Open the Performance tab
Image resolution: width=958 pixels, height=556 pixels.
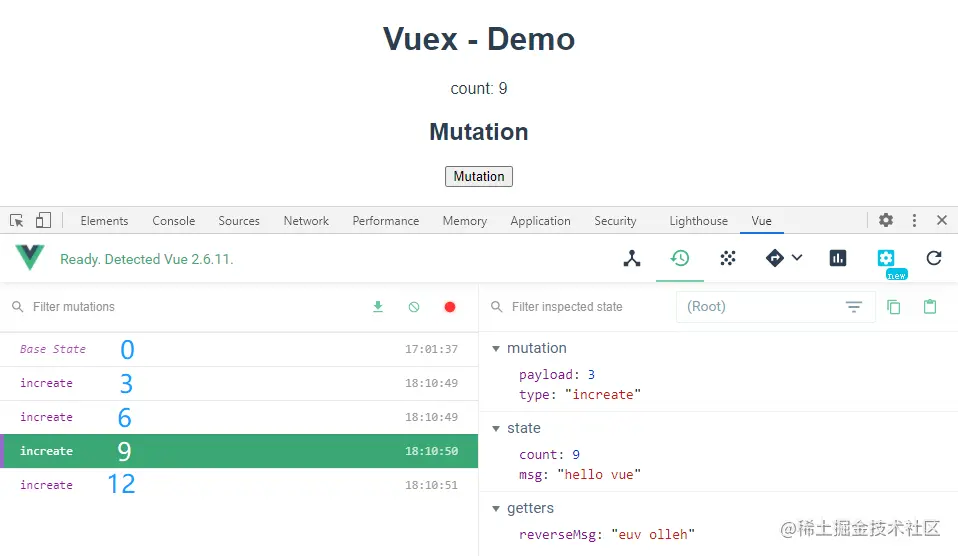[386, 221]
